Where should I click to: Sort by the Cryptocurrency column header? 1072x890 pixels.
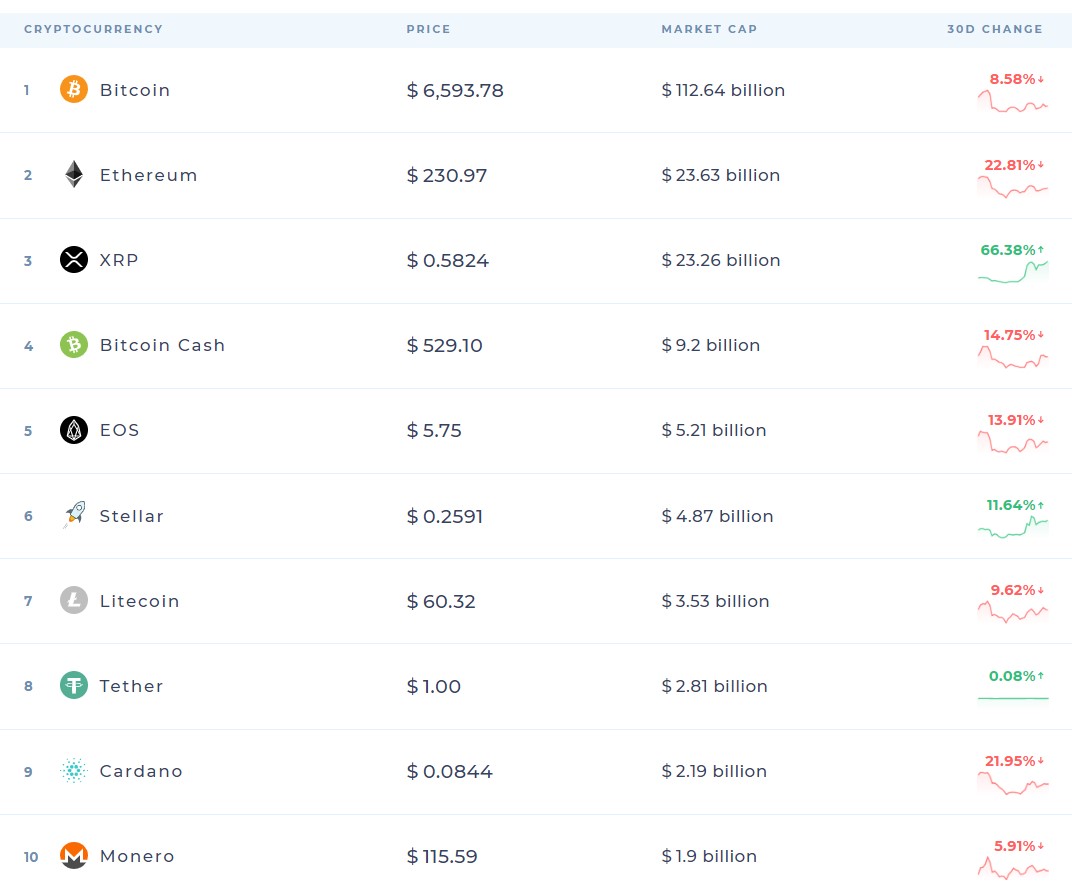pos(94,29)
